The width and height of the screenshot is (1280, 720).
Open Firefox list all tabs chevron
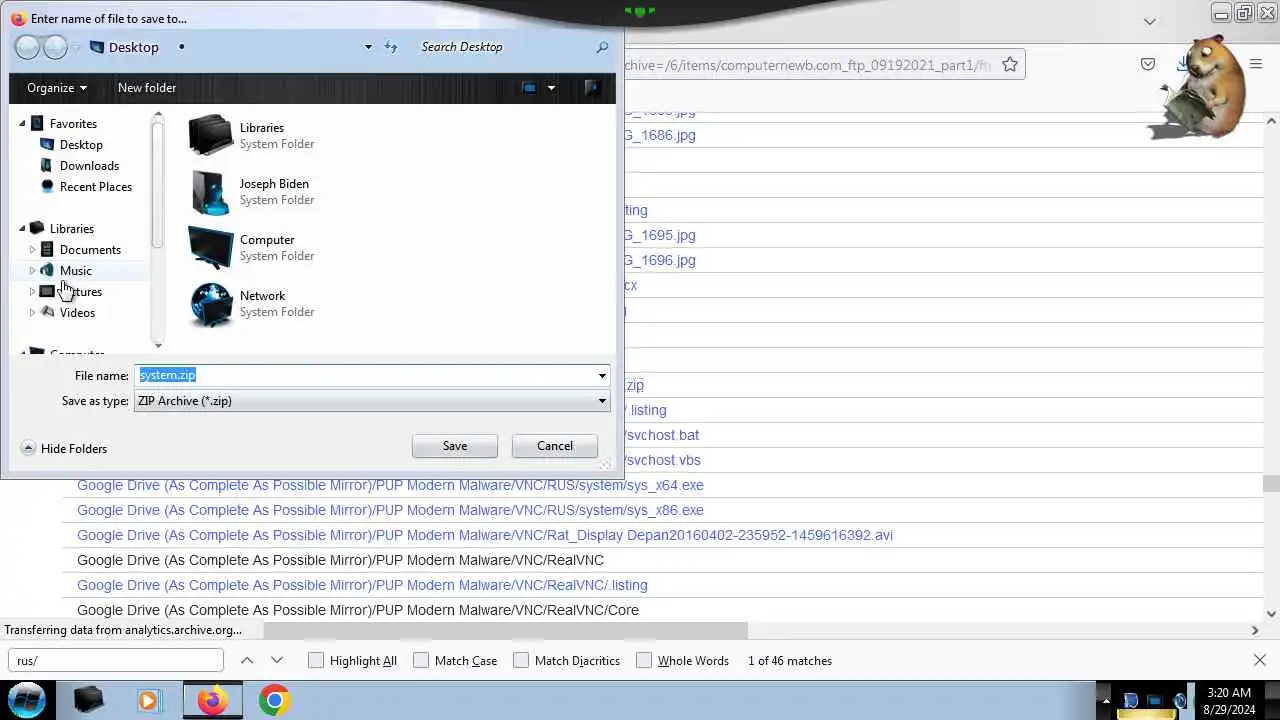1150,21
